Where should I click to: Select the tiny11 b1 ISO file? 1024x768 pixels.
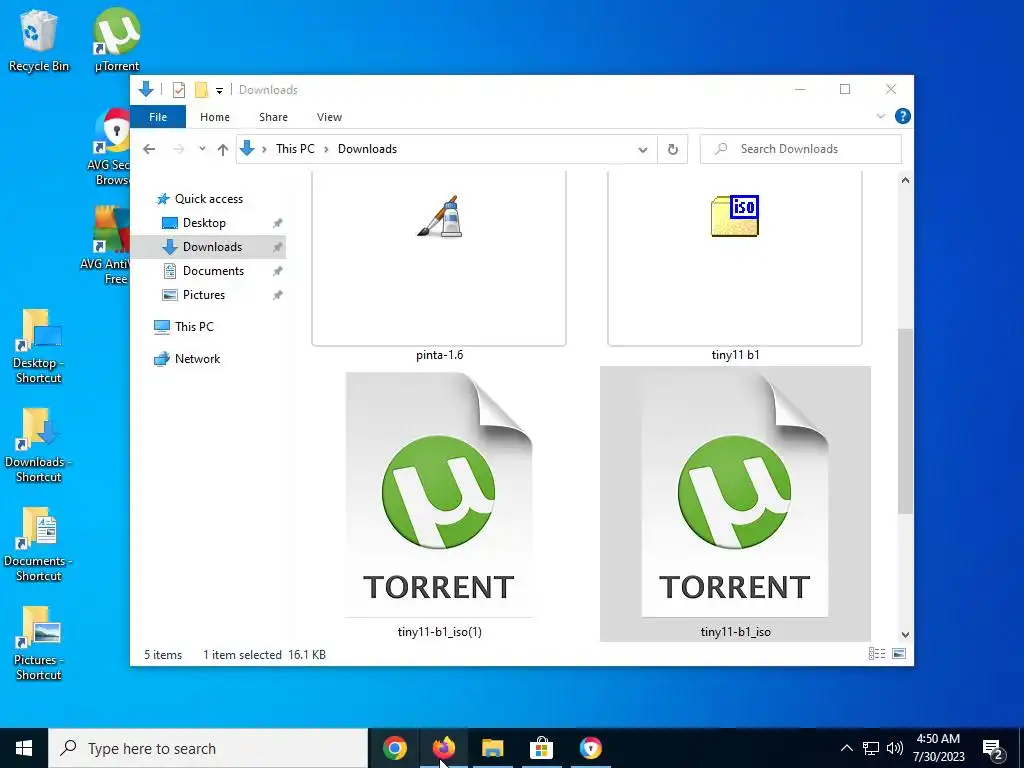point(735,268)
